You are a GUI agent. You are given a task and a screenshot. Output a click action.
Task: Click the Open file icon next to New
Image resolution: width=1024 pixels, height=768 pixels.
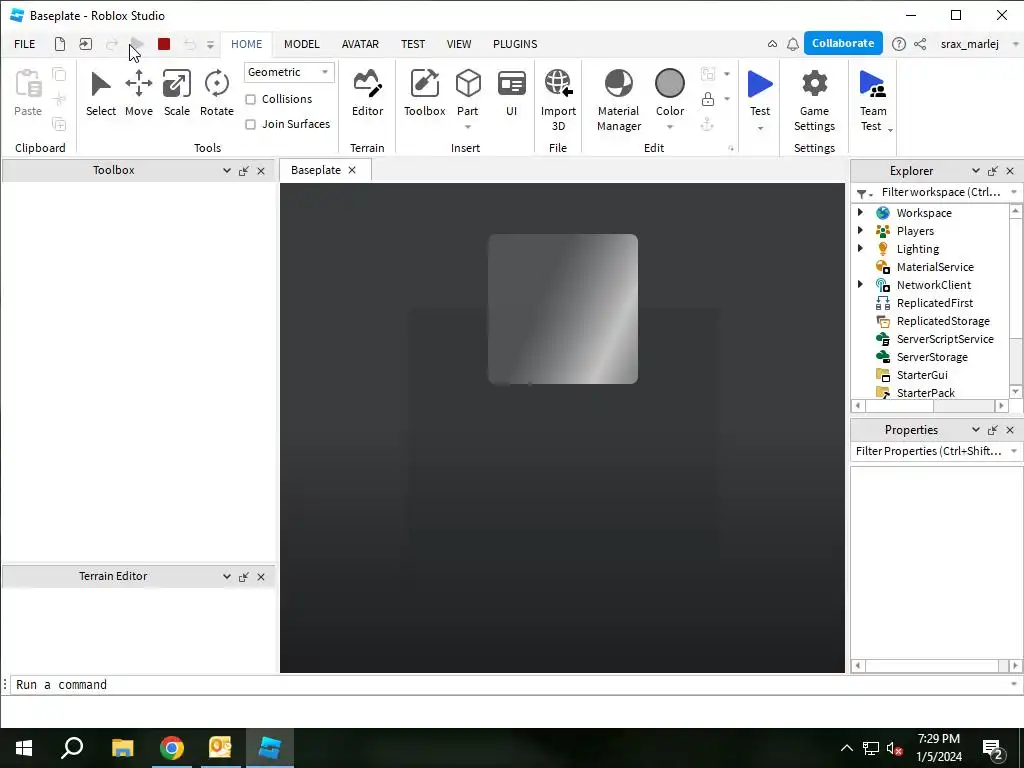pyautogui.click(x=86, y=44)
